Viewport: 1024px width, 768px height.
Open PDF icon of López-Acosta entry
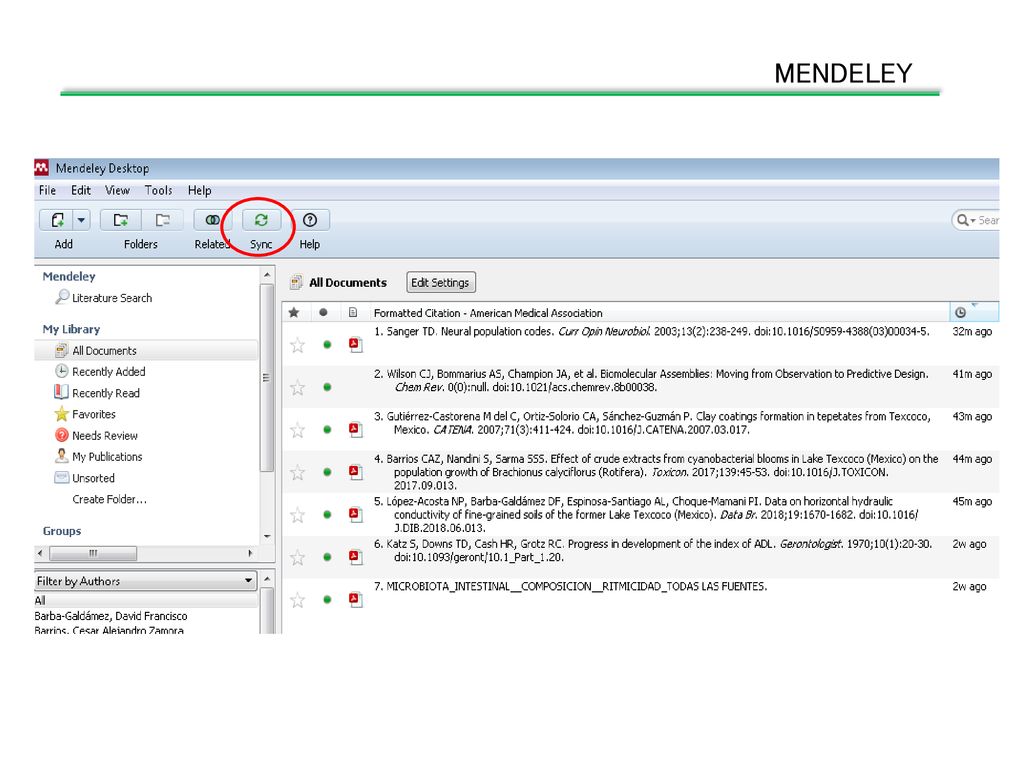coord(355,514)
